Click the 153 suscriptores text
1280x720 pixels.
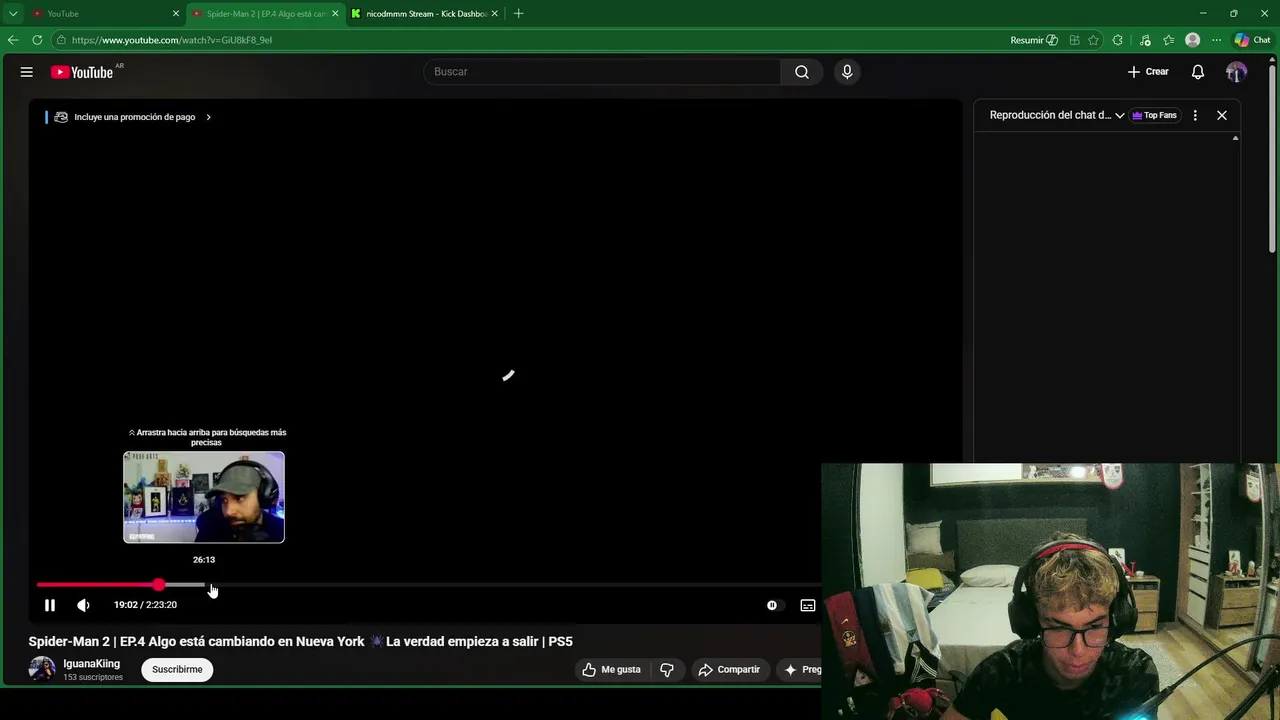point(93,678)
